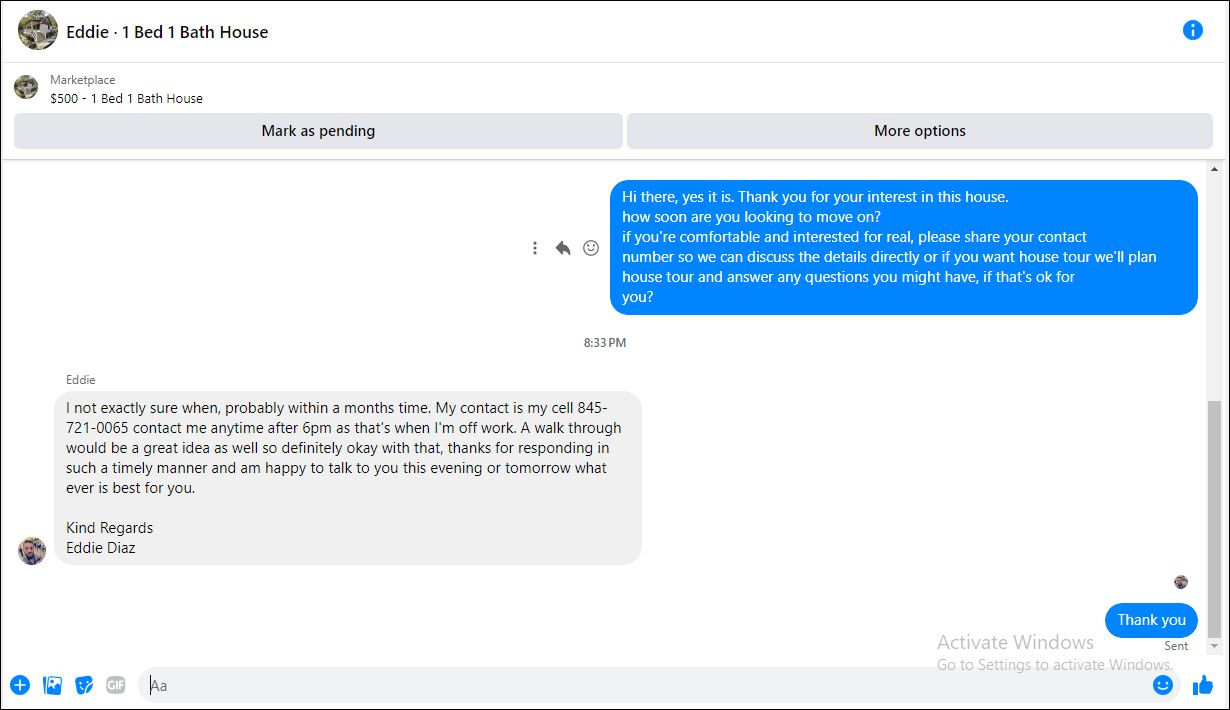Reply to the blue message with the arrow icon
Screen dimensions: 1230x710
(563, 248)
